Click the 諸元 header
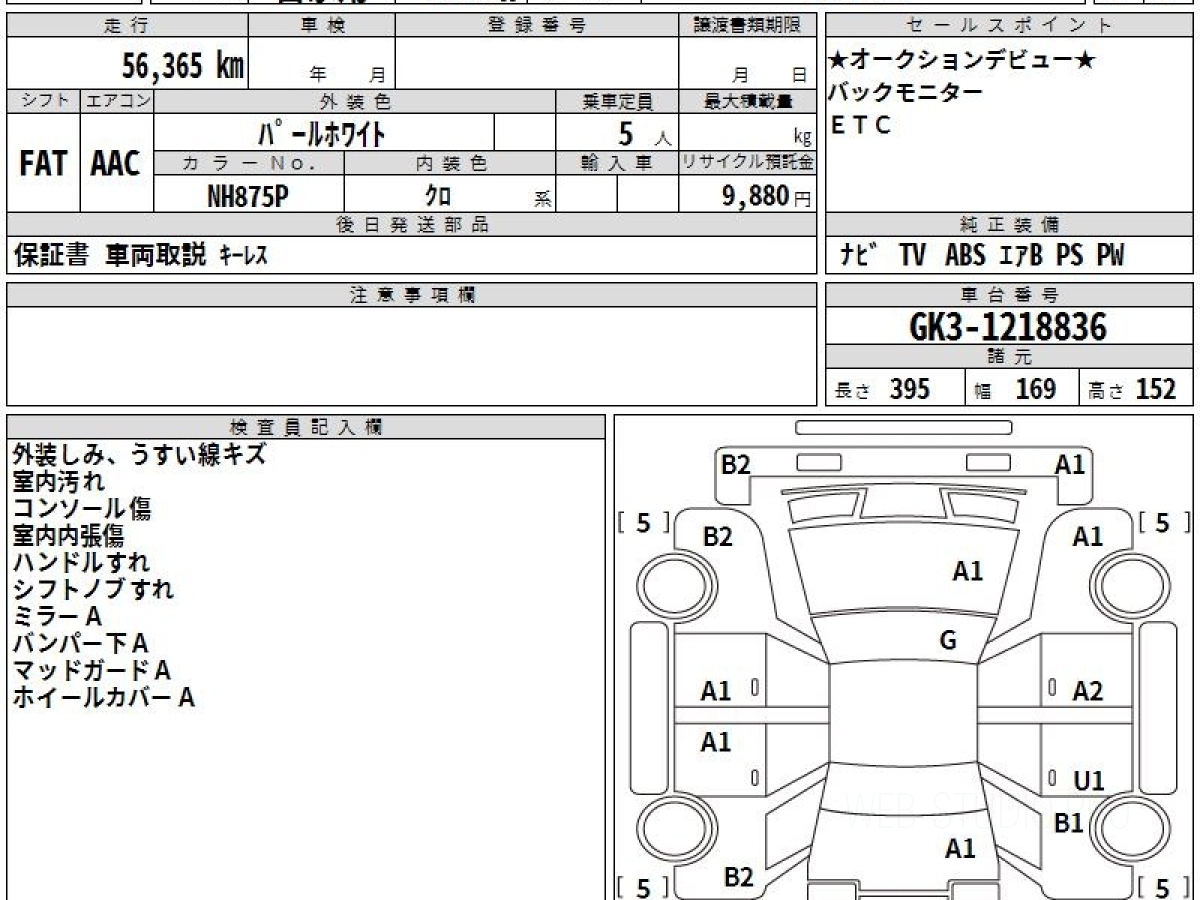The width and height of the screenshot is (1200, 900). click(x=1010, y=357)
